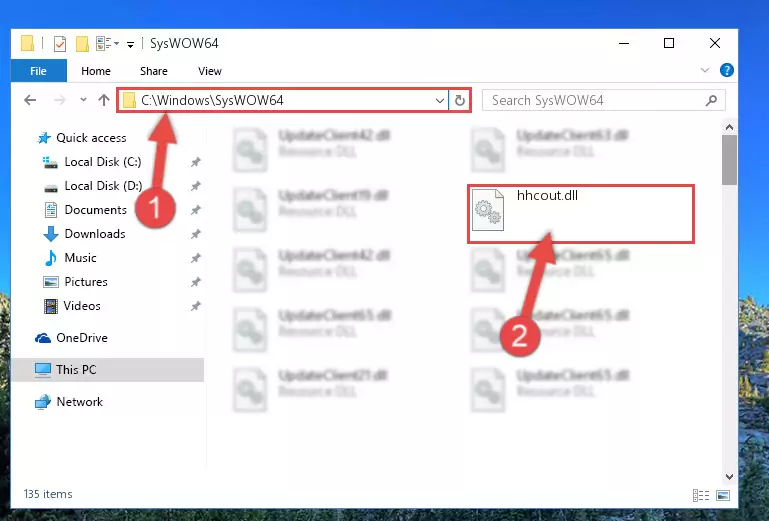Select the hhcout.dll file icon

tap(488, 210)
